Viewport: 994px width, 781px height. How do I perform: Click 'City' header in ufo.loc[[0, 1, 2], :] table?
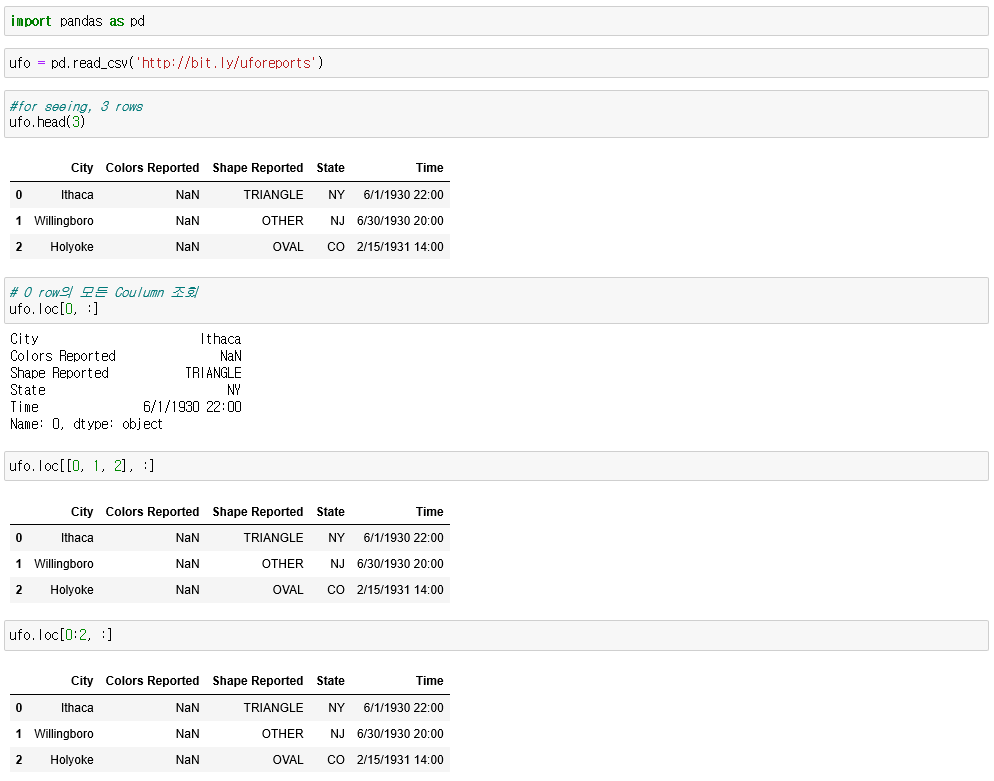click(82, 512)
